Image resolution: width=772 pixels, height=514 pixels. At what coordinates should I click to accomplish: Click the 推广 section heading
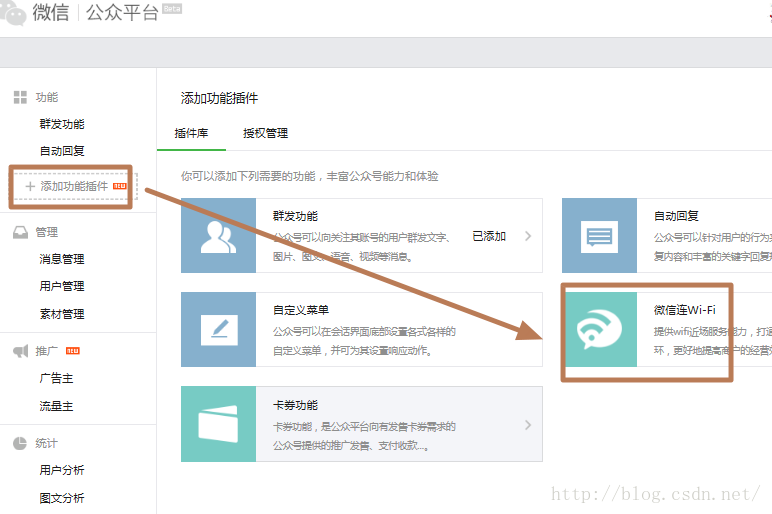46,351
